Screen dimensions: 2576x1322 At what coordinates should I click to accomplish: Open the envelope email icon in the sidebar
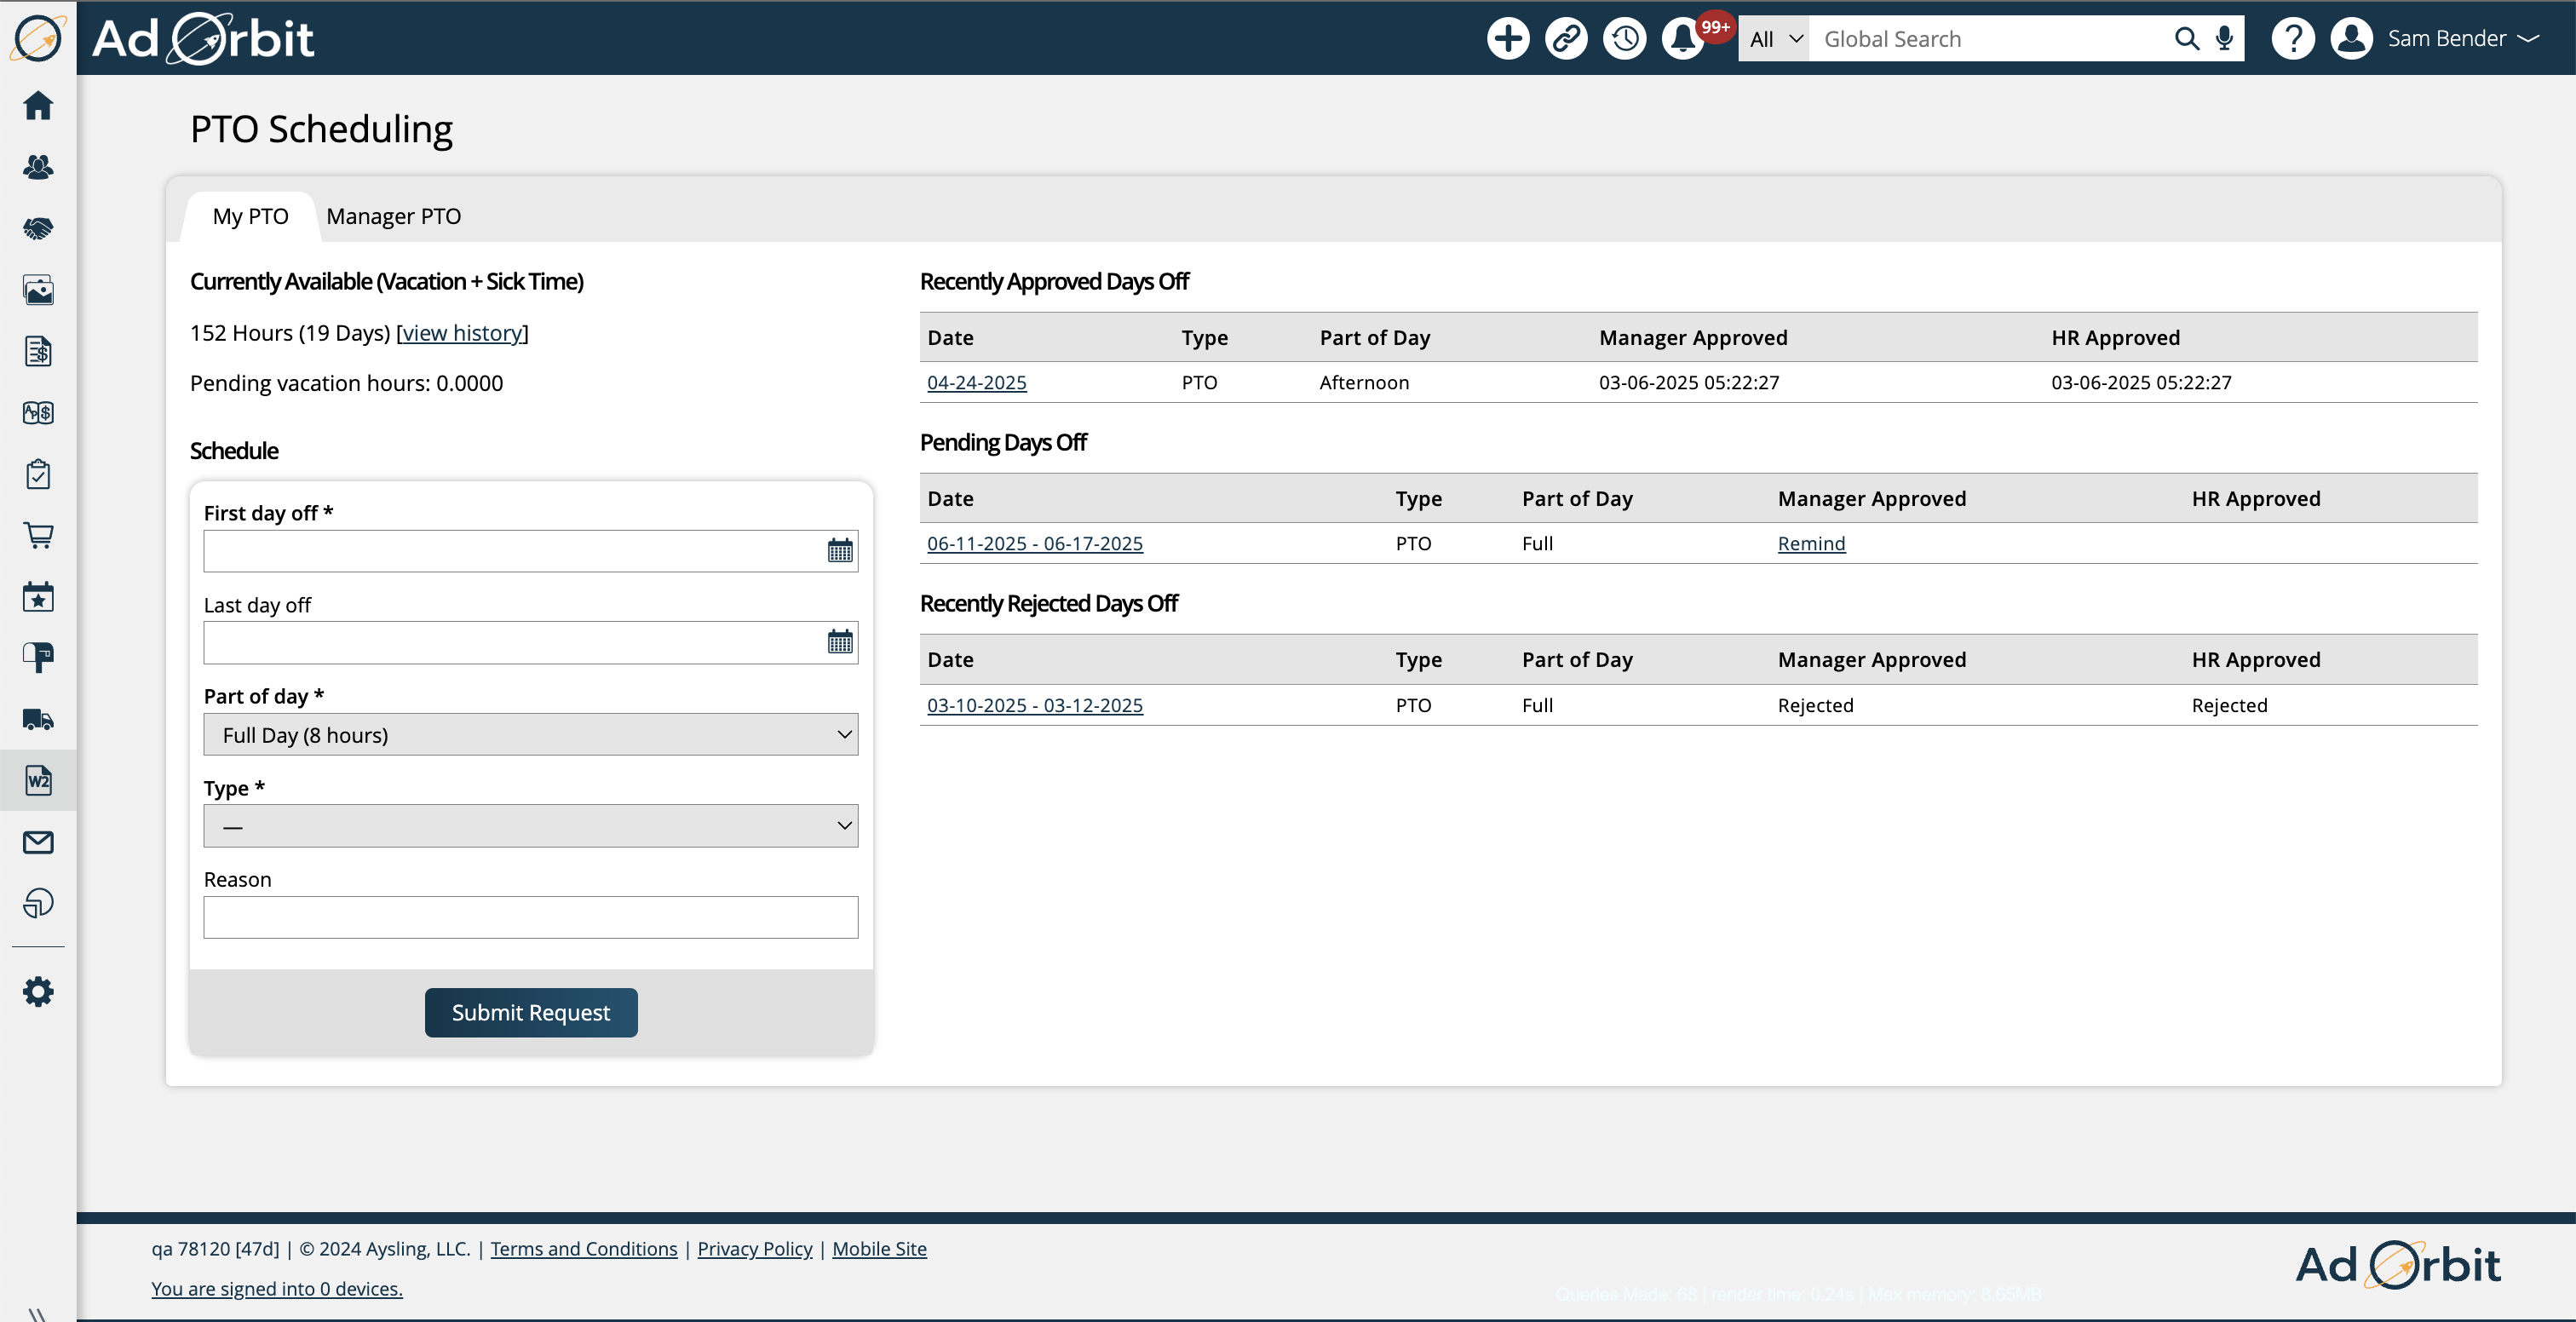tap(38, 843)
